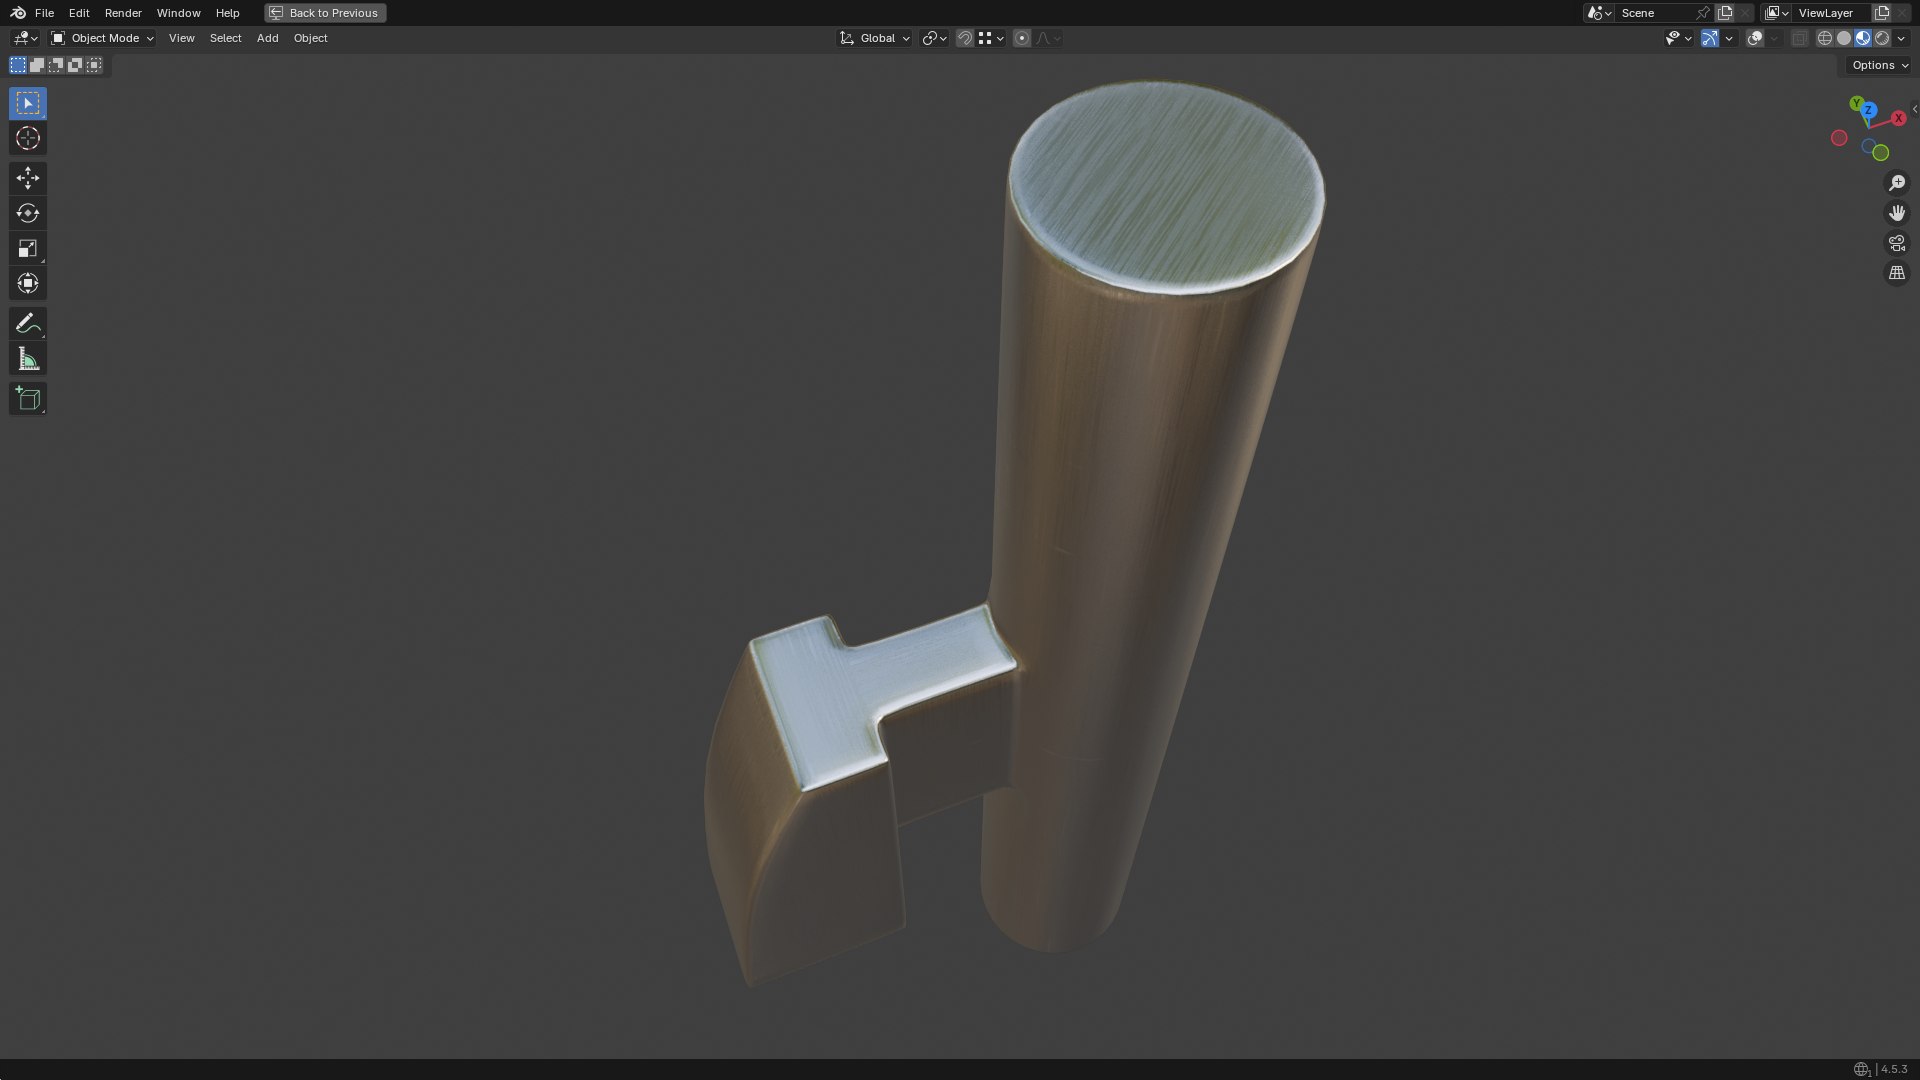Toggle camera view with the camera icon
This screenshot has height=1080, width=1920.
[x=1897, y=243]
